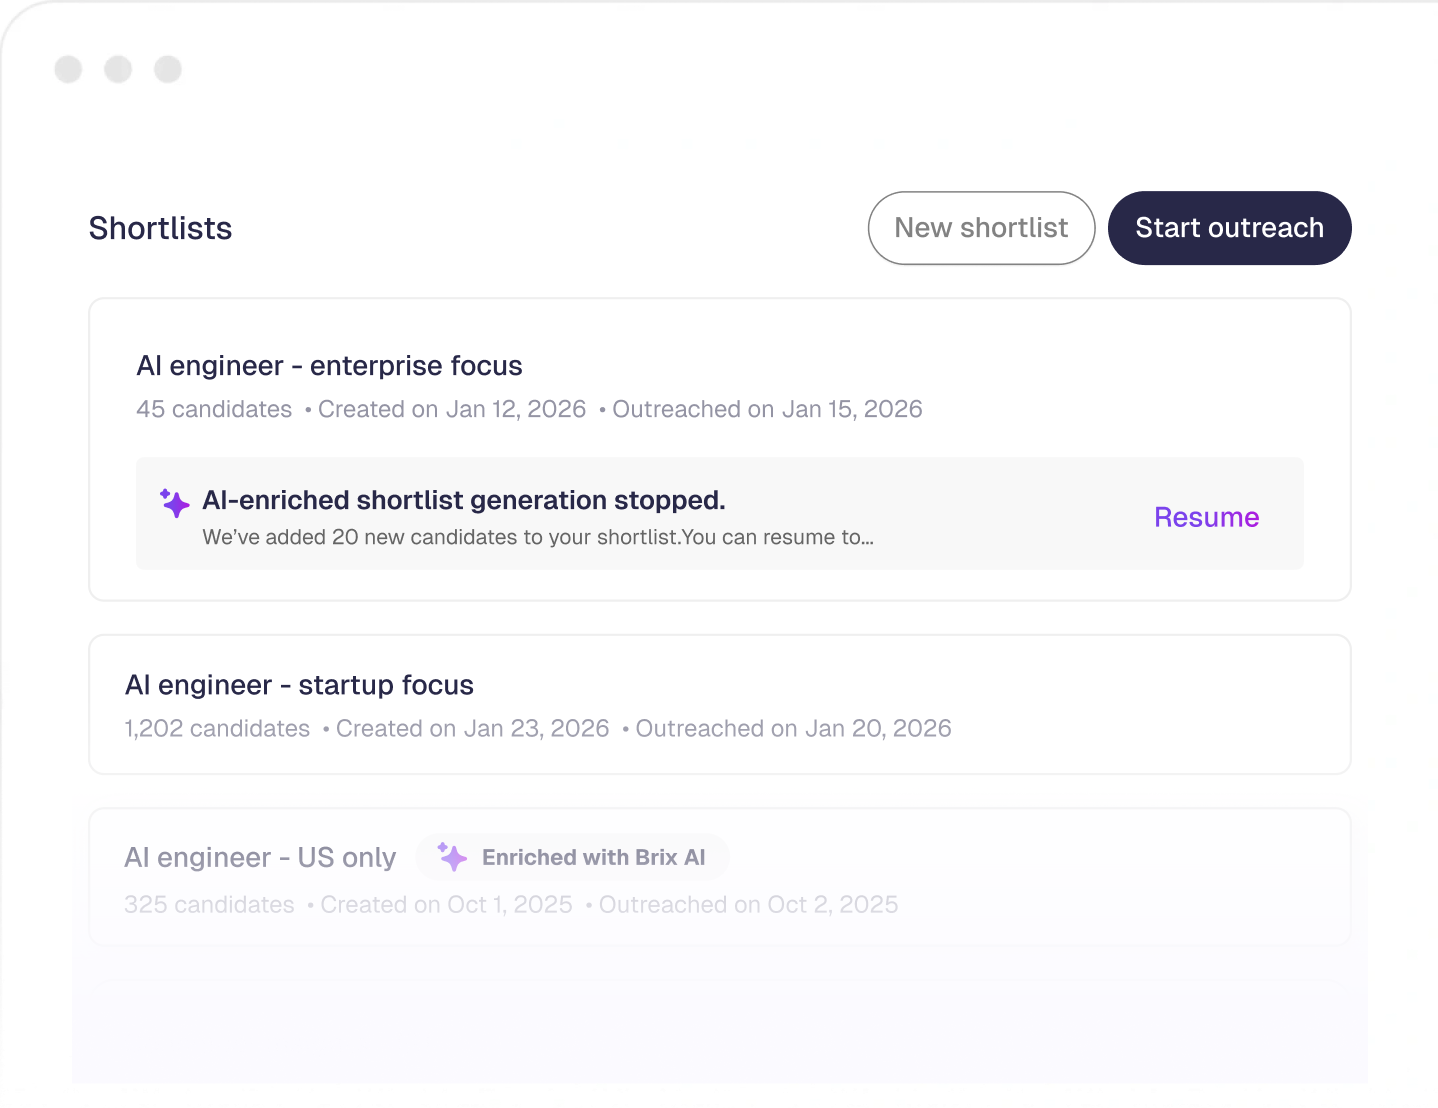Screen dimensions: 1438x1108
Task: Open the AI engineer - startup focus shortlist
Action: (298, 685)
